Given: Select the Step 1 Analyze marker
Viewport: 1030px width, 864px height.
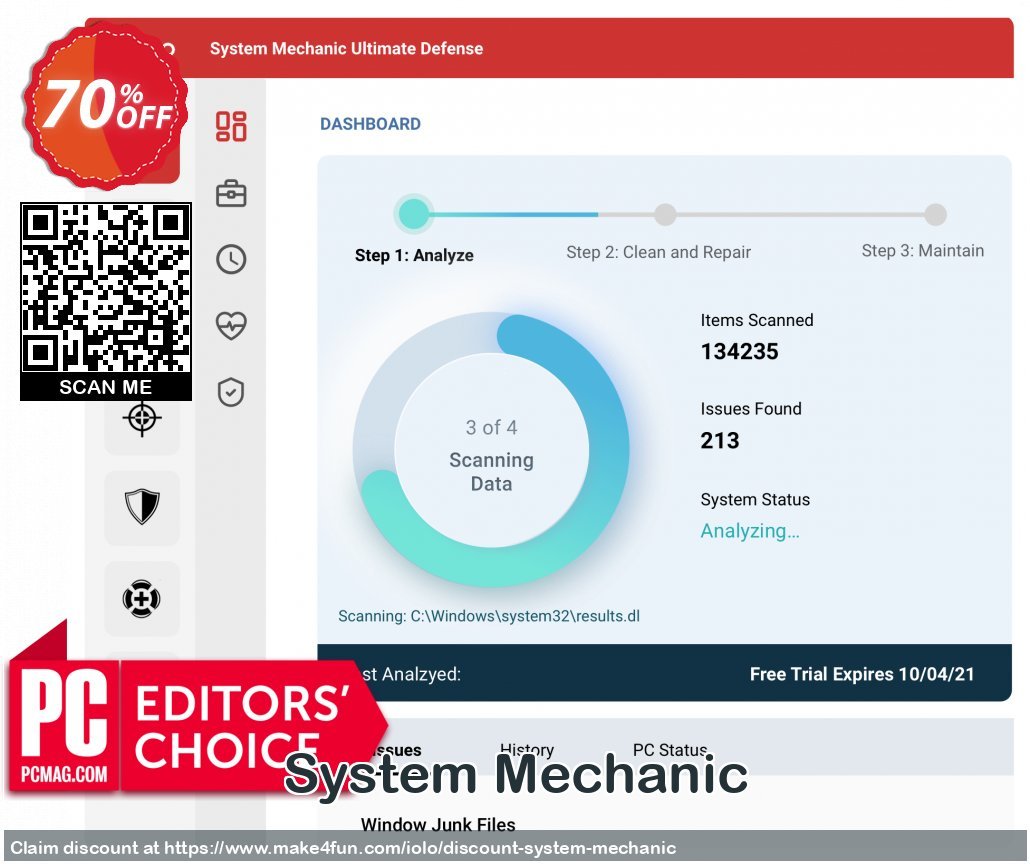Looking at the screenshot, I should point(414,214).
